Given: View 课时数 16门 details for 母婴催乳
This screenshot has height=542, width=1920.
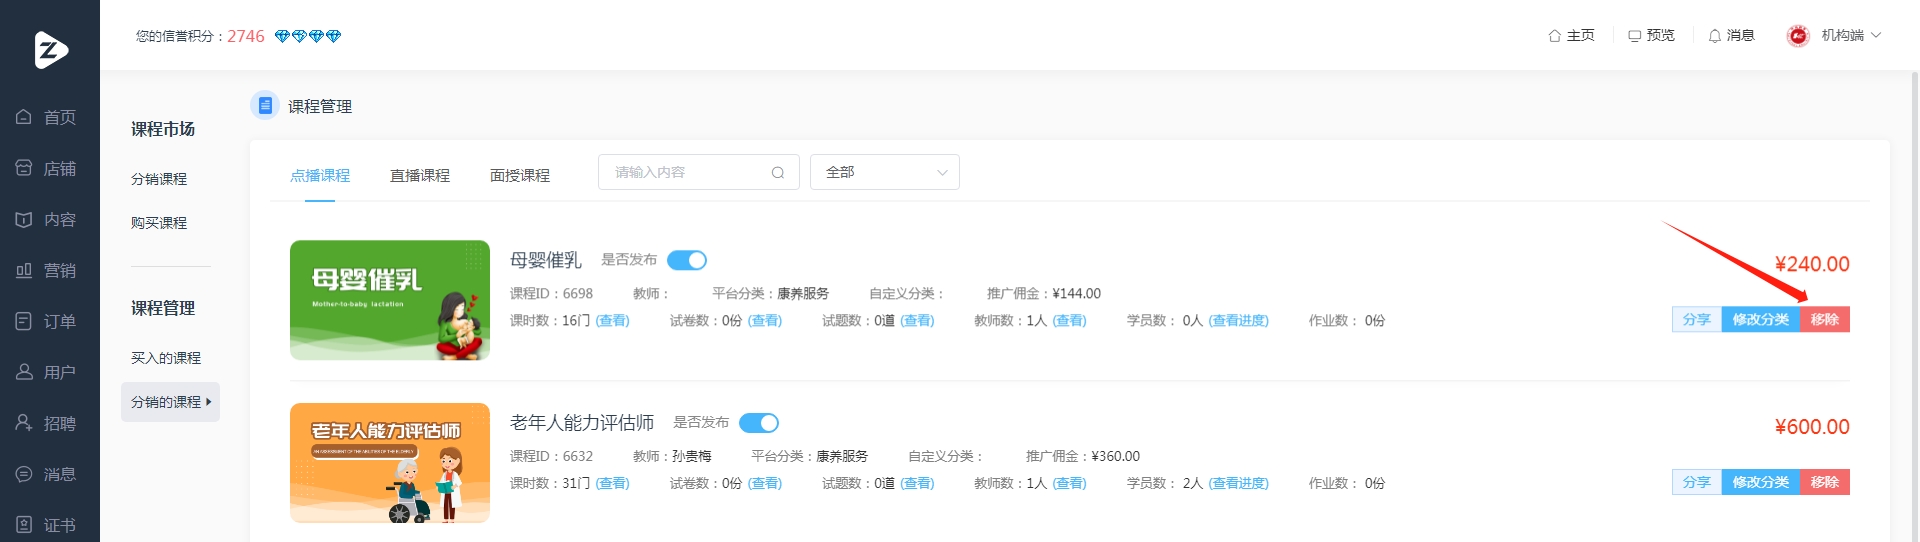Looking at the screenshot, I should click(x=612, y=321).
